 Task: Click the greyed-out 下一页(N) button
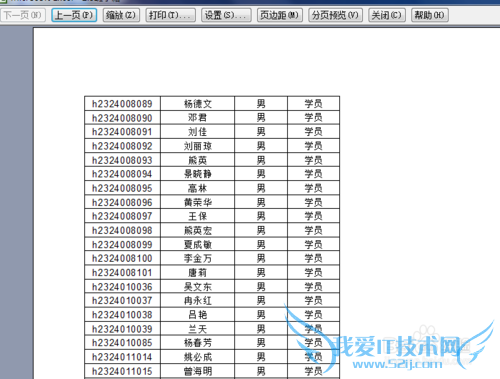click(x=23, y=15)
